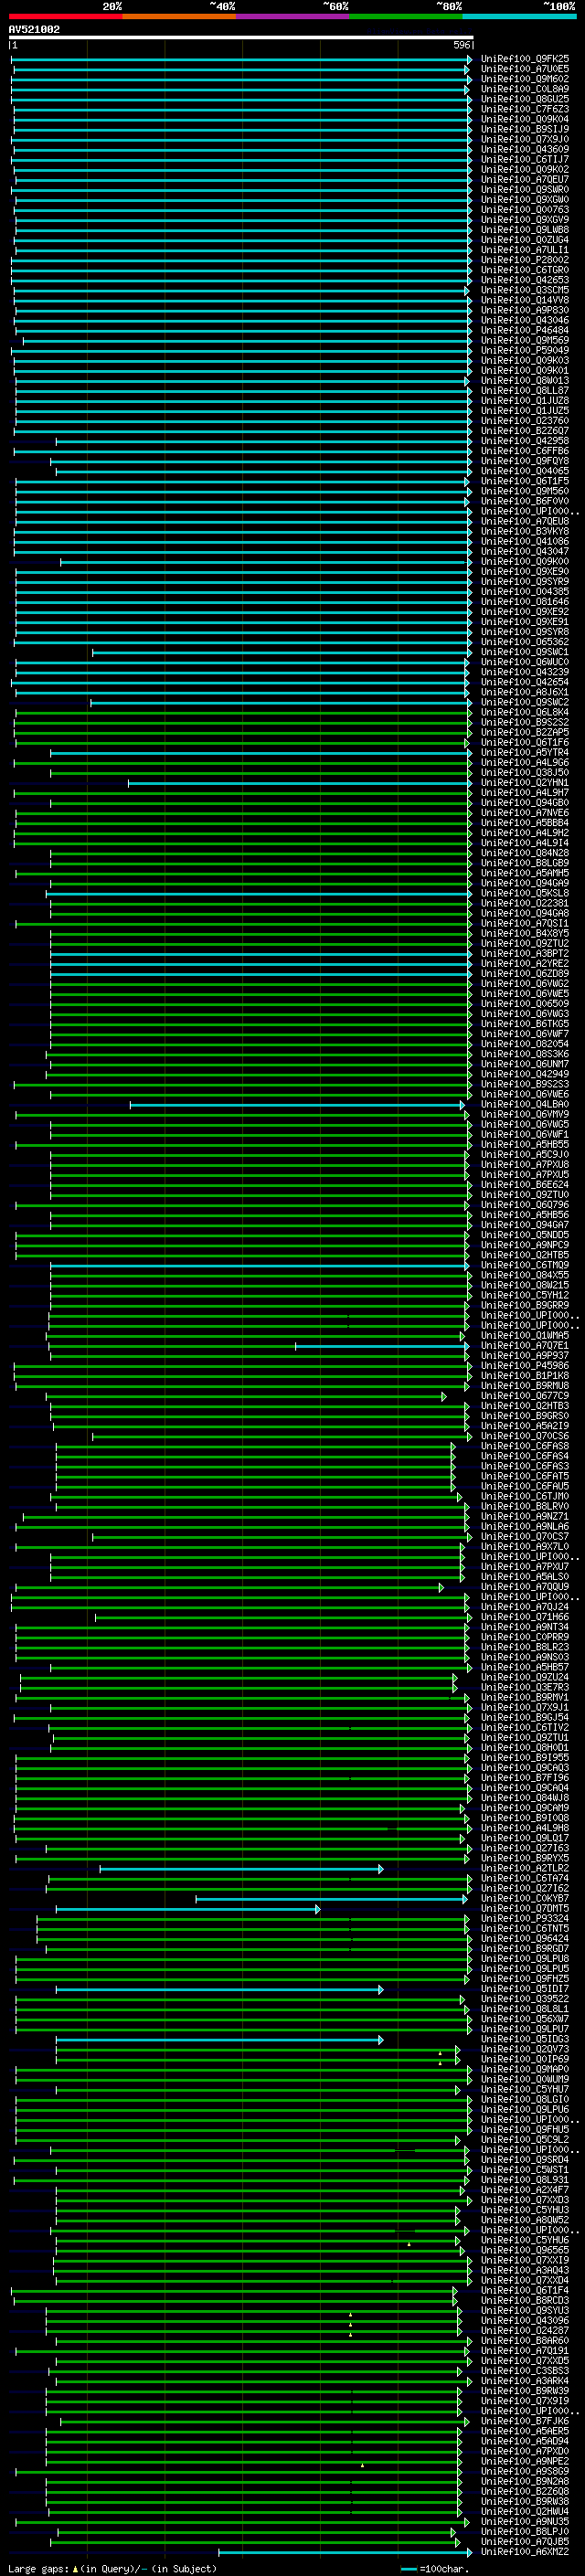Select hit label UniRef100_A7Q7E1

pos(524,1345)
